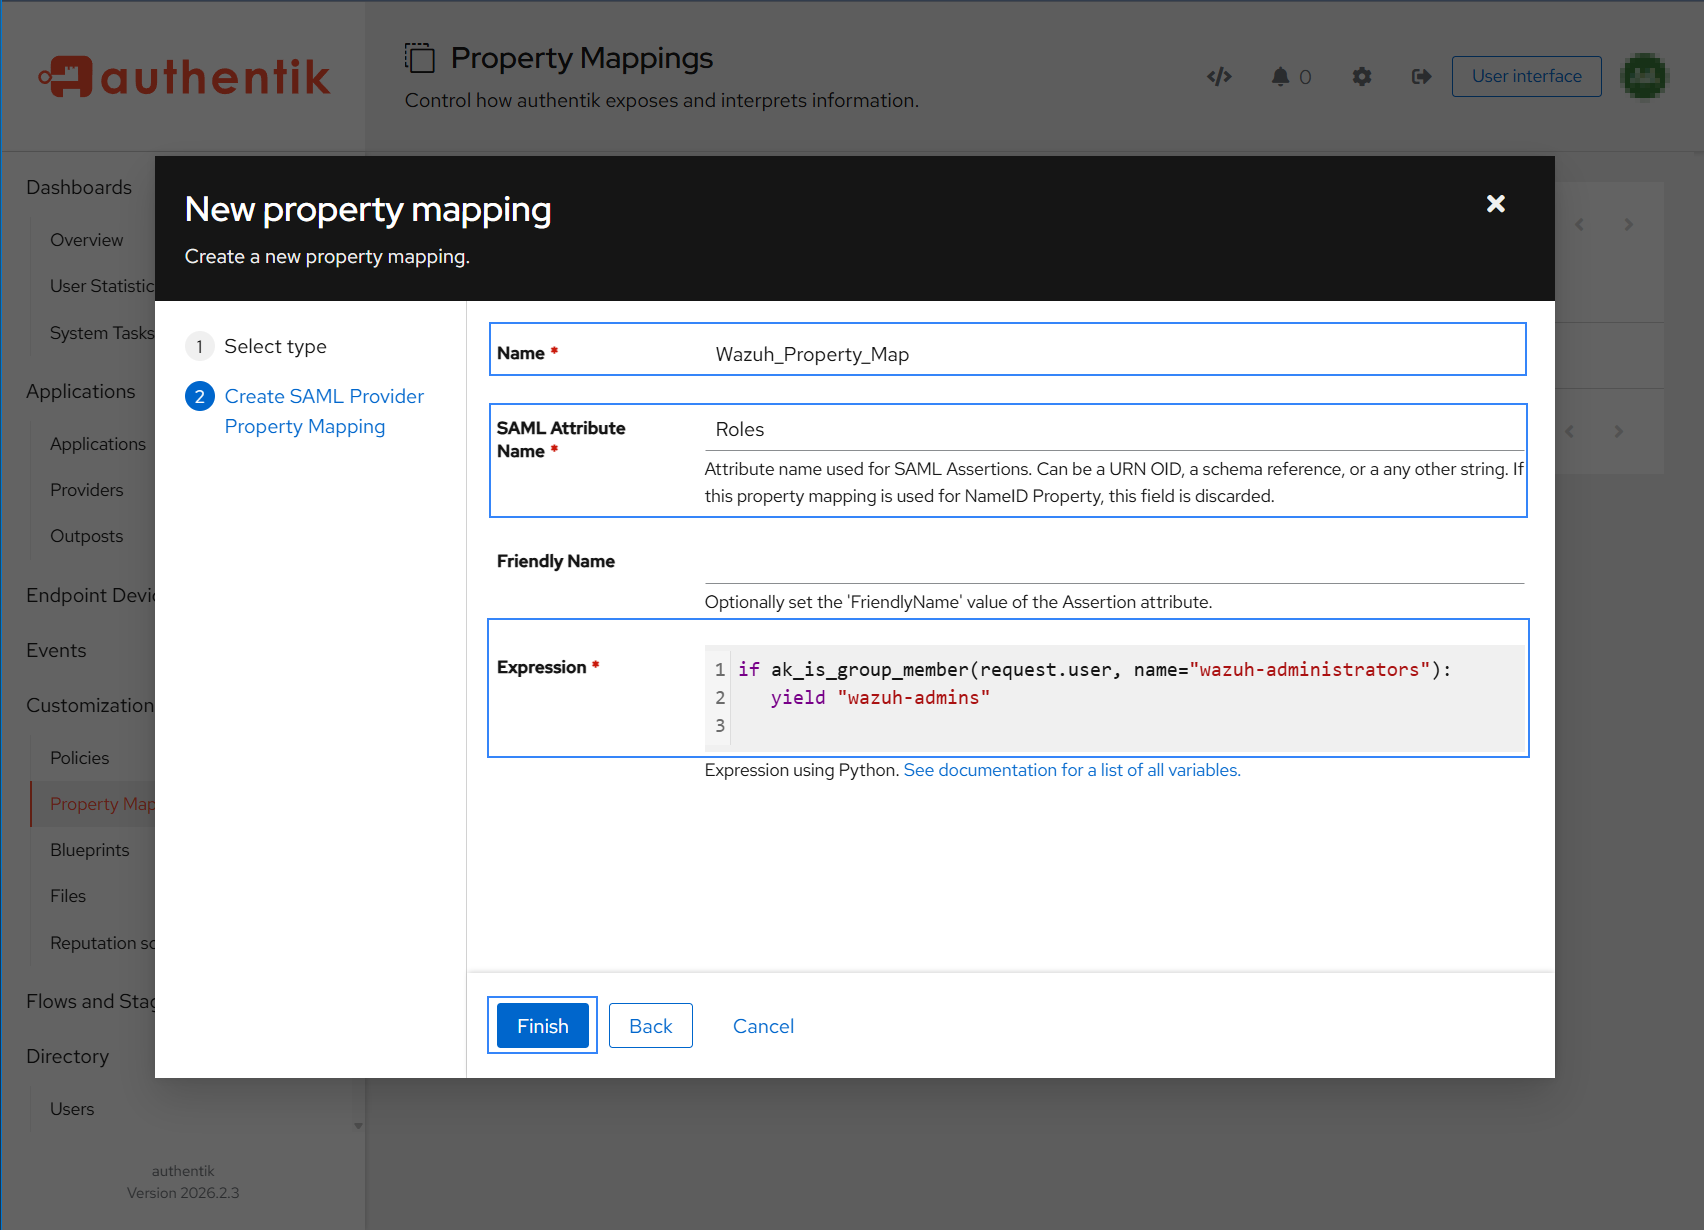Focus the Friendly Name input field
1704x1230 pixels.
(1114, 562)
